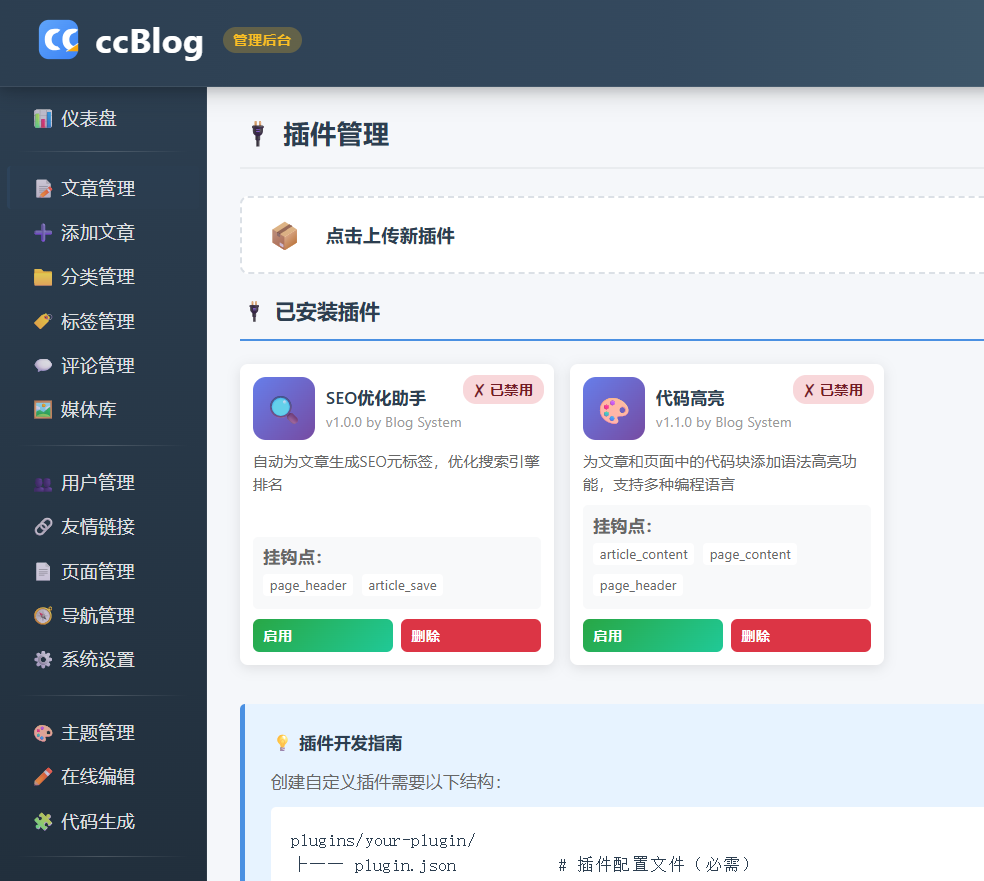
Task: Delete the SEO优化助手 plugin
Action: tap(471, 636)
